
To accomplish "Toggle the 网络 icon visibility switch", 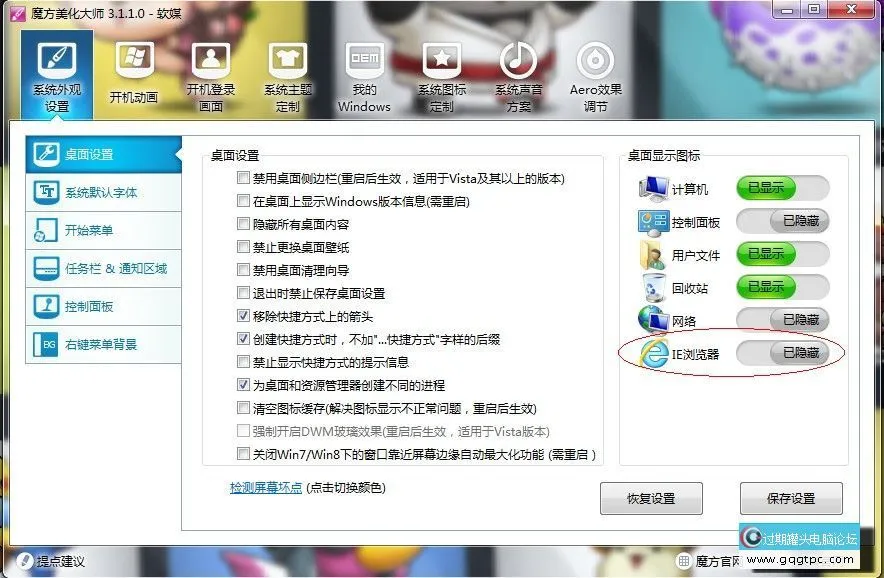I will point(783,320).
